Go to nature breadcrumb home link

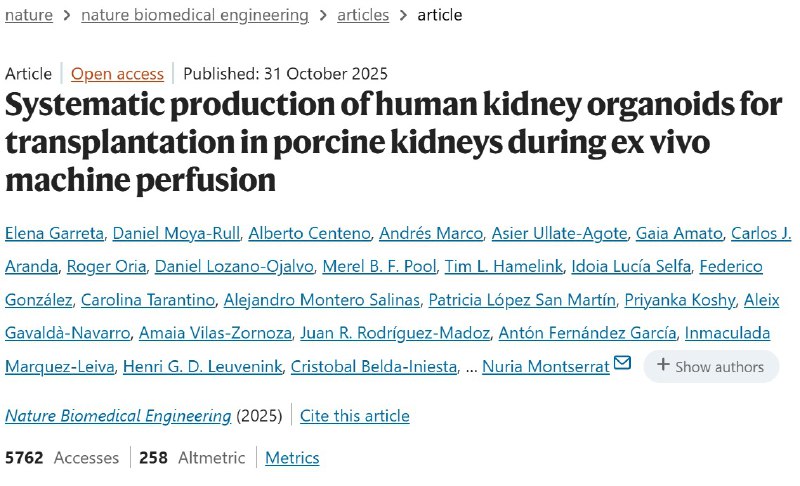pos(29,15)
